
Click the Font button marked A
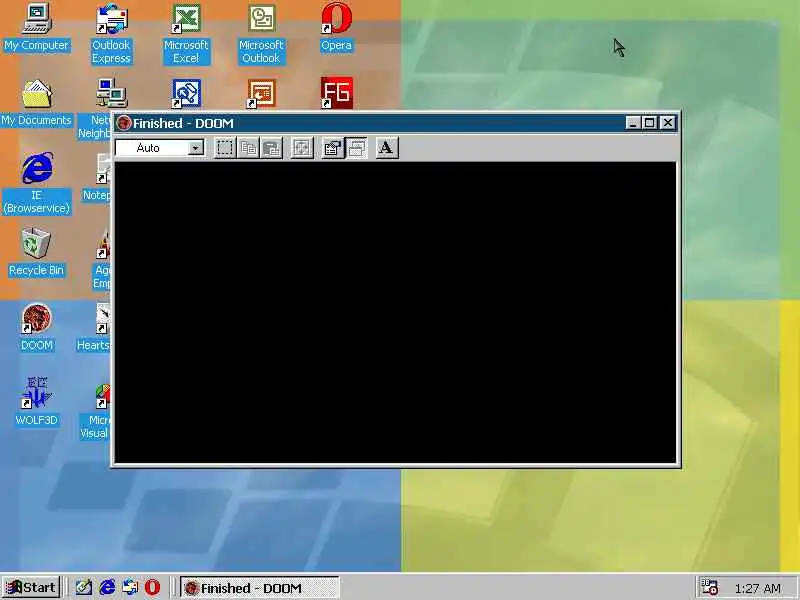387,148
